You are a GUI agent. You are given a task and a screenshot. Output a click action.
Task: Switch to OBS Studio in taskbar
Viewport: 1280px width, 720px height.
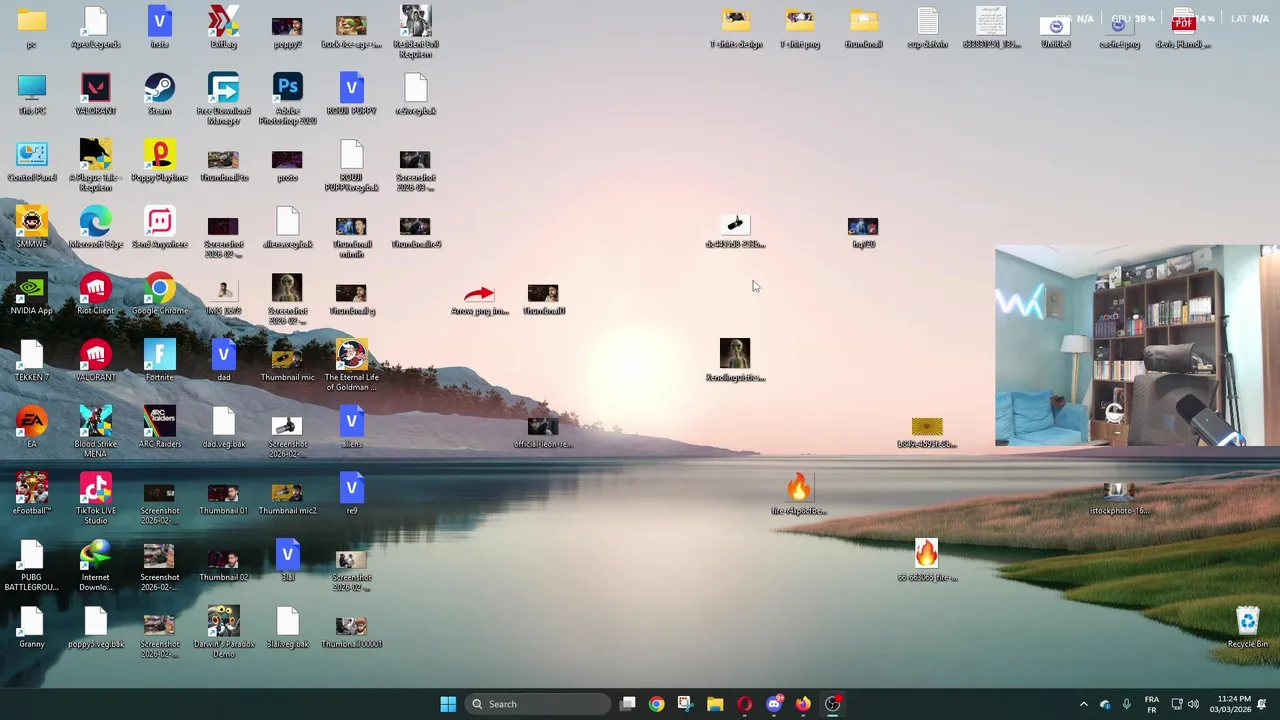pyautogui.click(x=832, y=704)
